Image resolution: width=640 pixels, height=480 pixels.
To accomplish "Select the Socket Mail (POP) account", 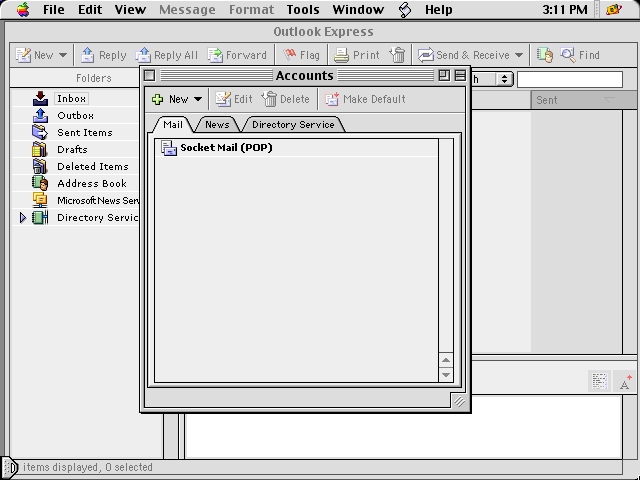I will (297, 148).
